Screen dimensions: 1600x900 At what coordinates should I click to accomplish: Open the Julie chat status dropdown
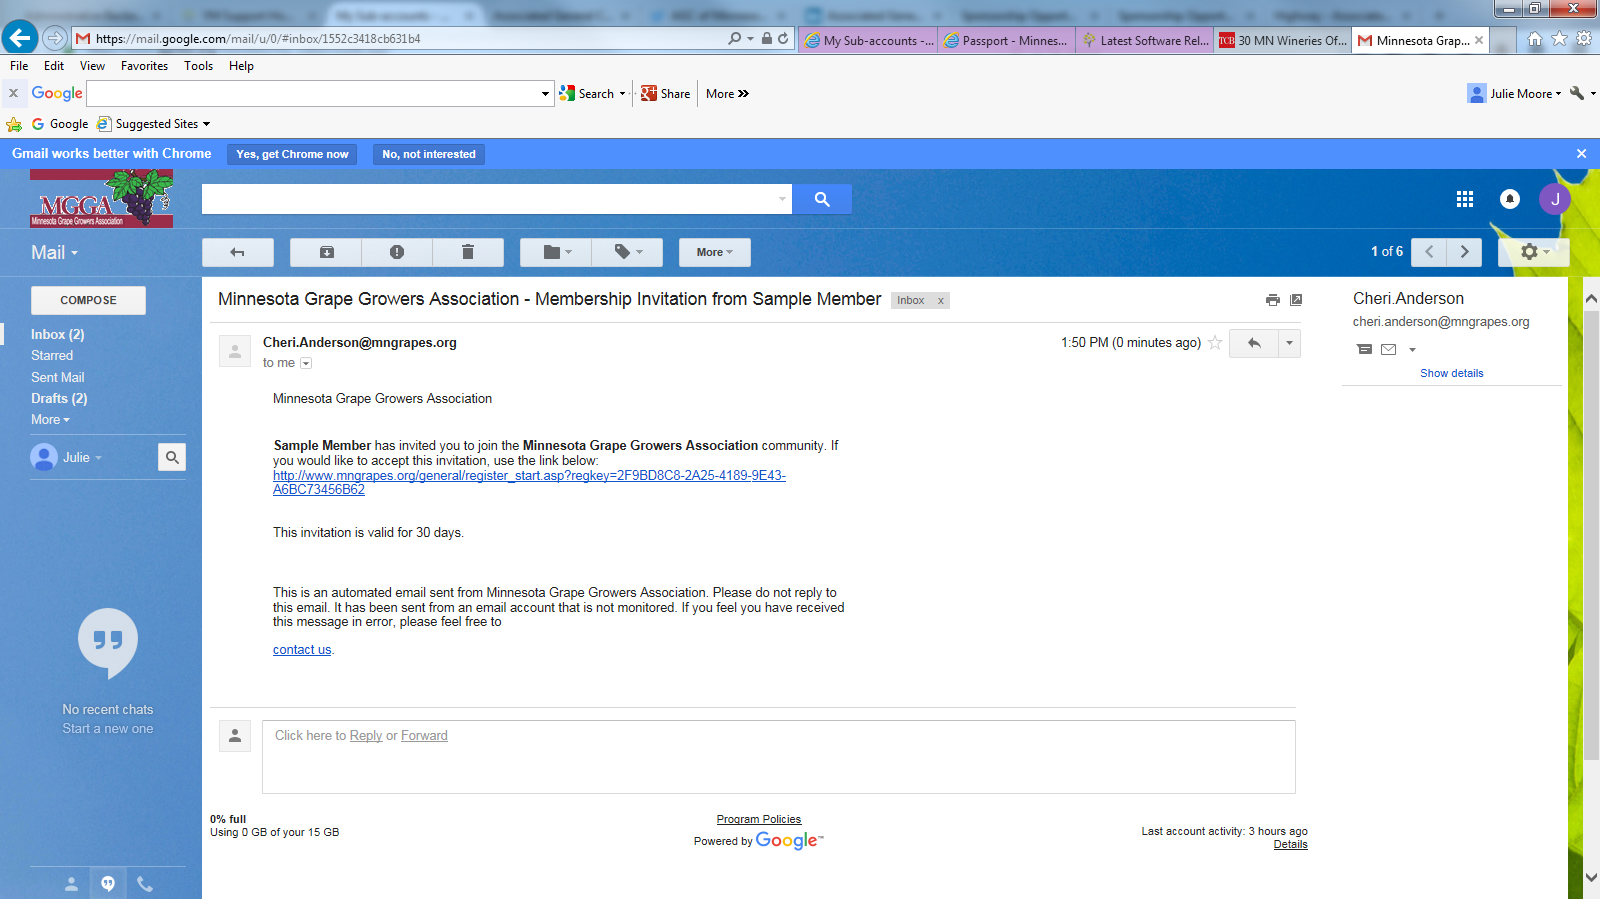82,457
